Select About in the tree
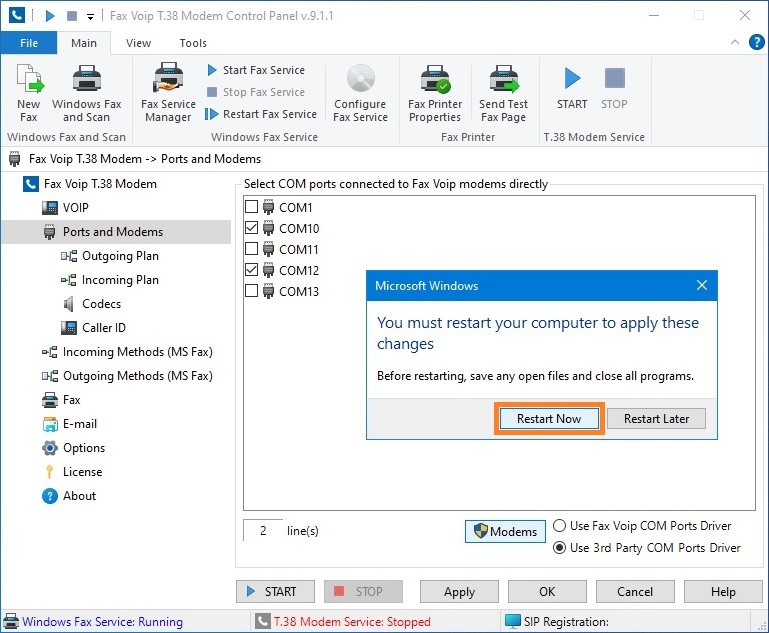 [79, 496]
